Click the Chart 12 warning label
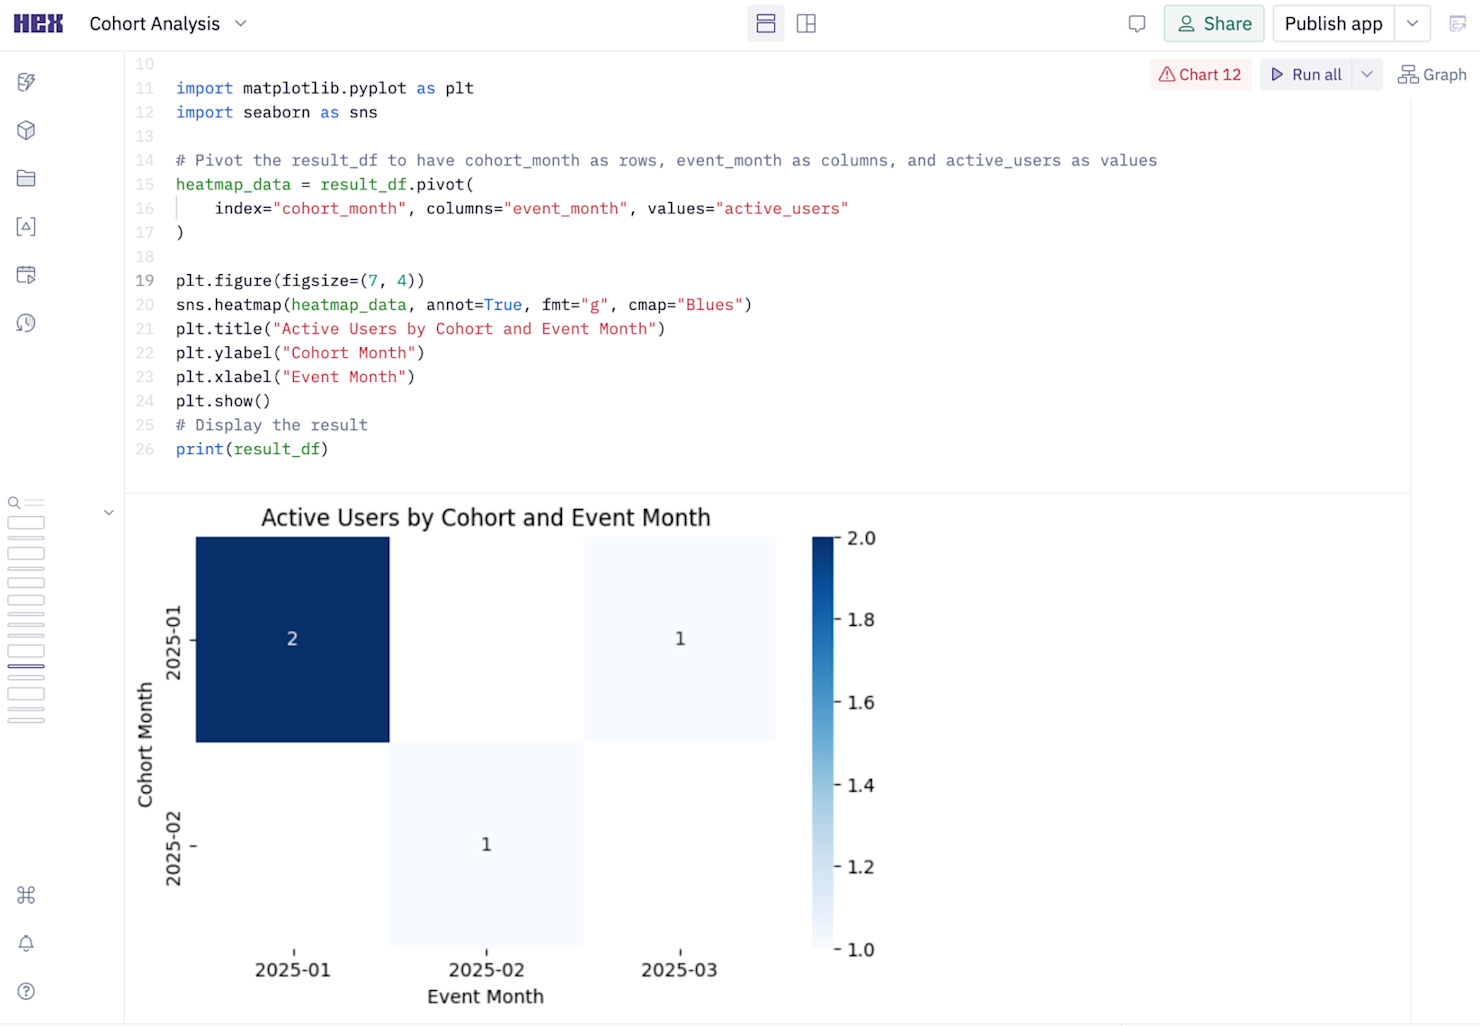 pyautogui.click(x=1200, y=74)
